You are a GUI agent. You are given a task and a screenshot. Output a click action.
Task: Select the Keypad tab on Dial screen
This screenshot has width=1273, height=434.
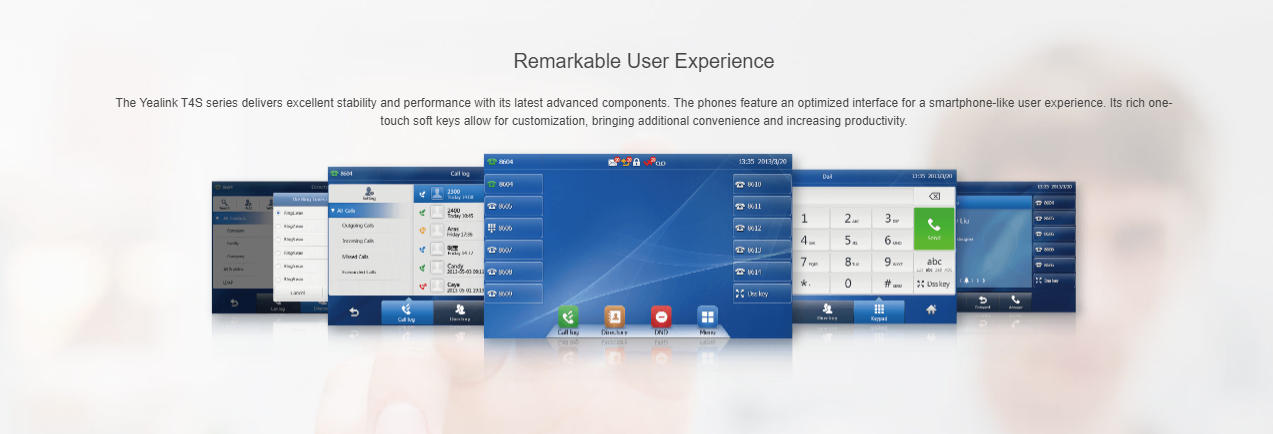click(x=879, y=312)
